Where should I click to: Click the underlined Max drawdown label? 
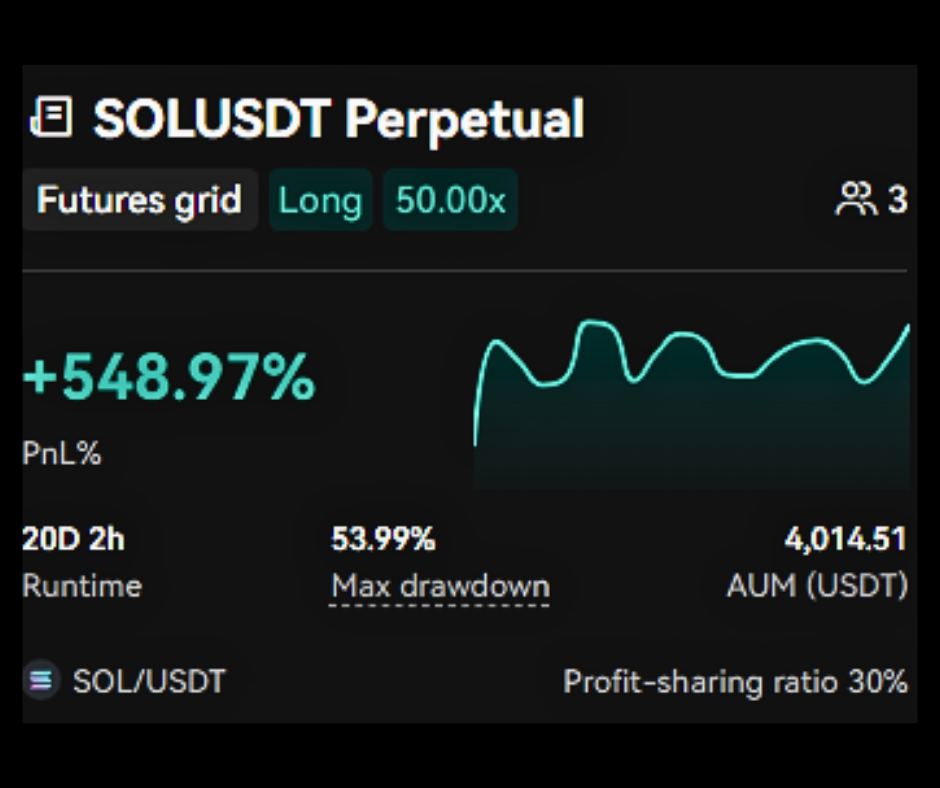pos(440,586)
